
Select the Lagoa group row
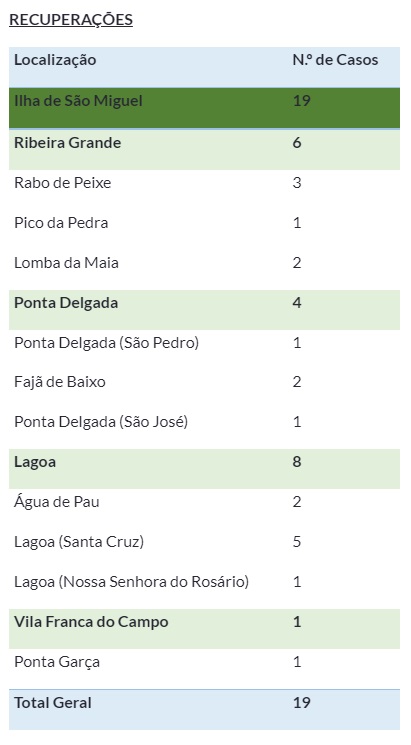tap(204, 468)
